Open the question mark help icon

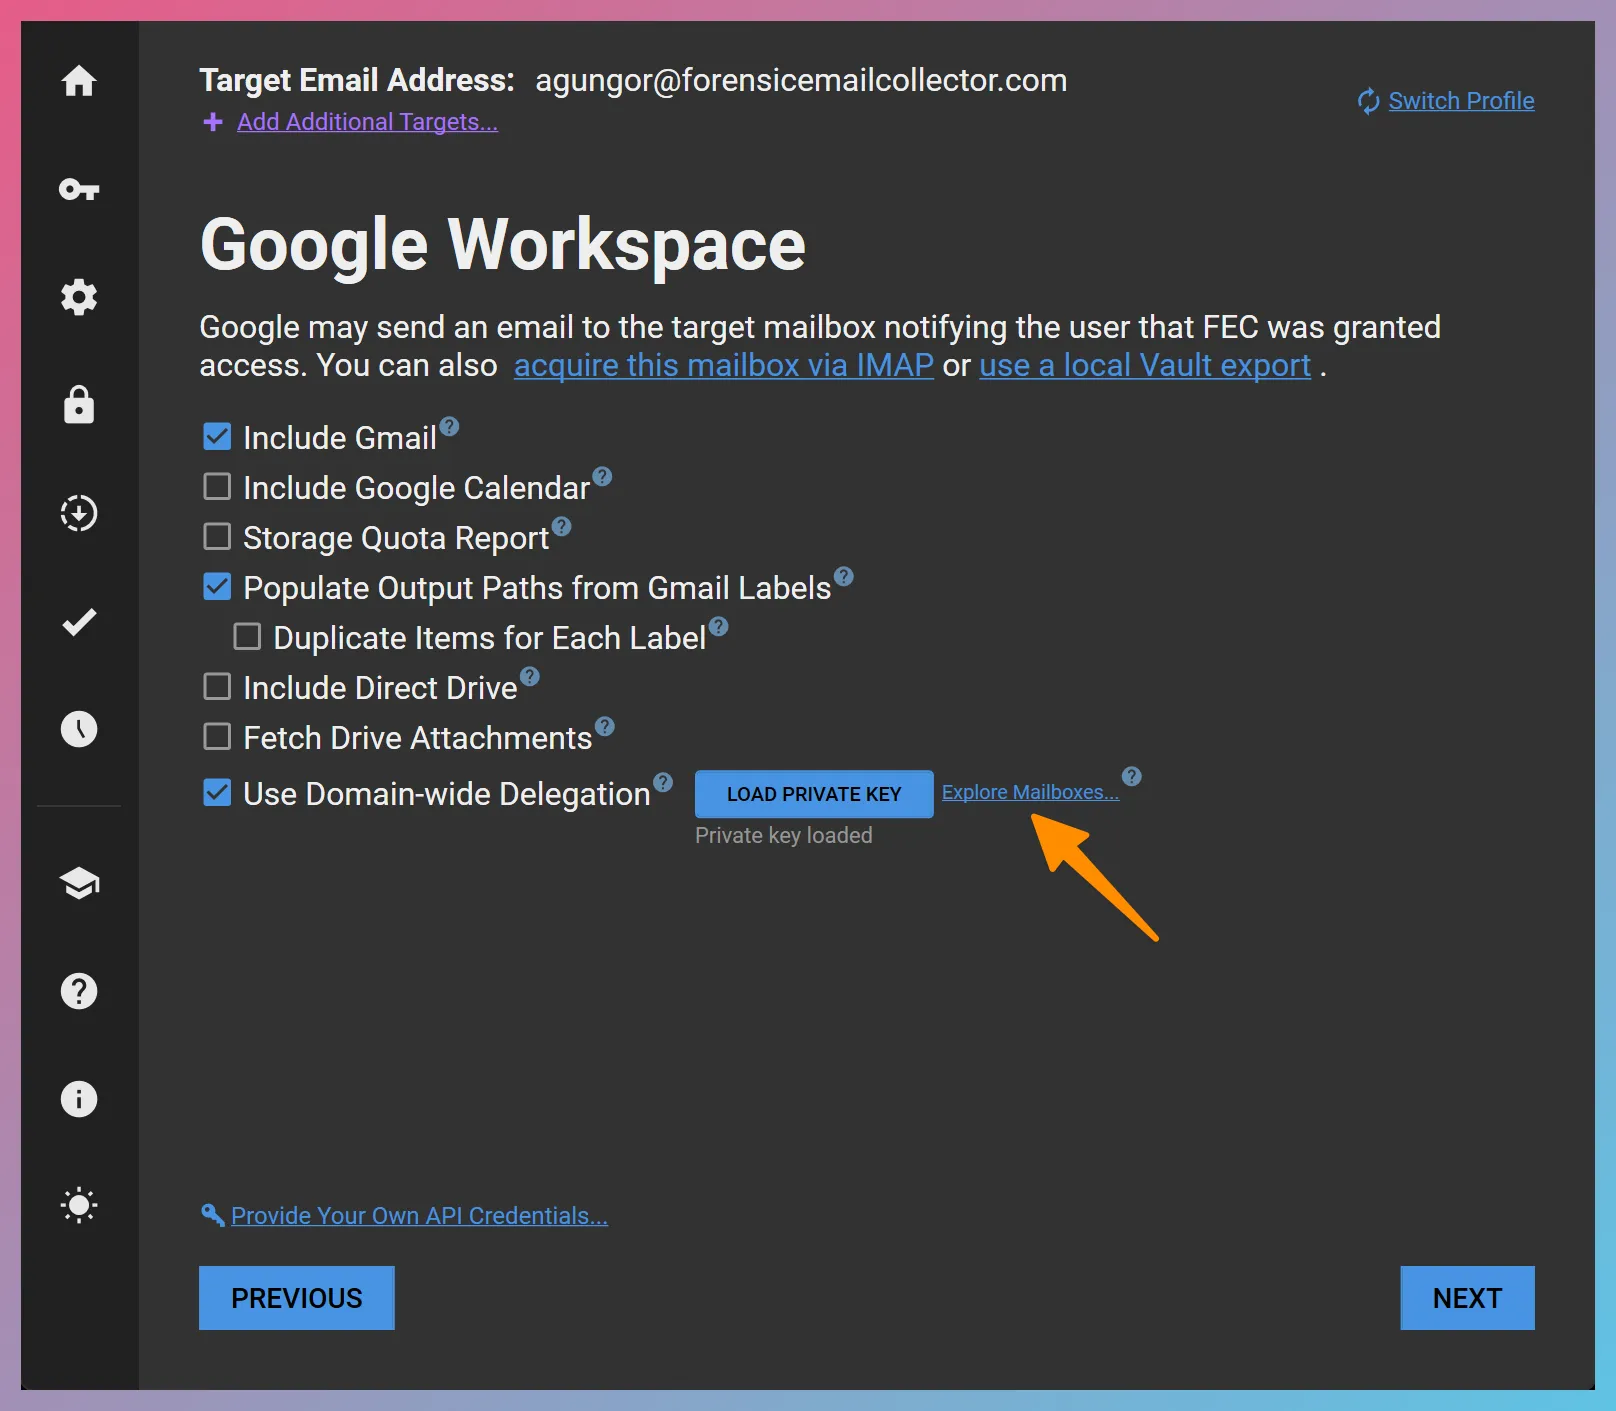click(79, 991)
